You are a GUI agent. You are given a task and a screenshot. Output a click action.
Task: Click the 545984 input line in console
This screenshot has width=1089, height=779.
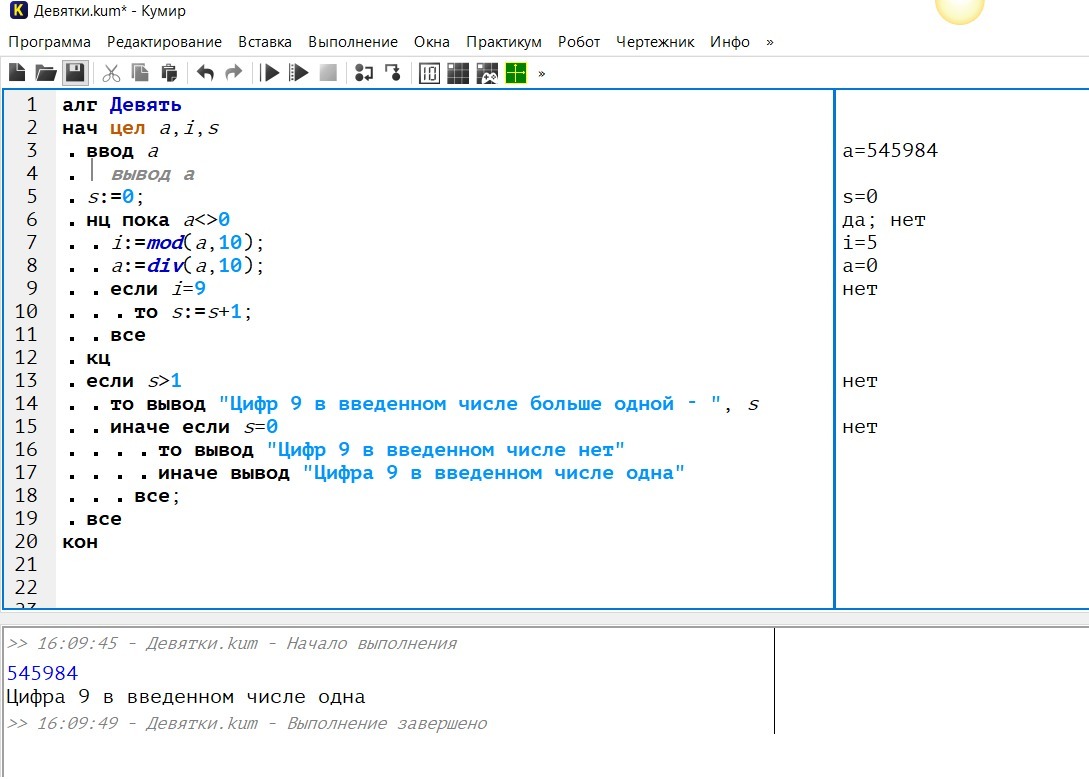42,673
